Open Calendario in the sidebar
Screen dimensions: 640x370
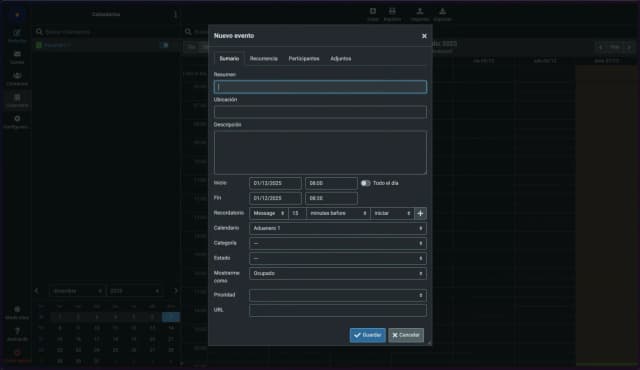(17, 100)
